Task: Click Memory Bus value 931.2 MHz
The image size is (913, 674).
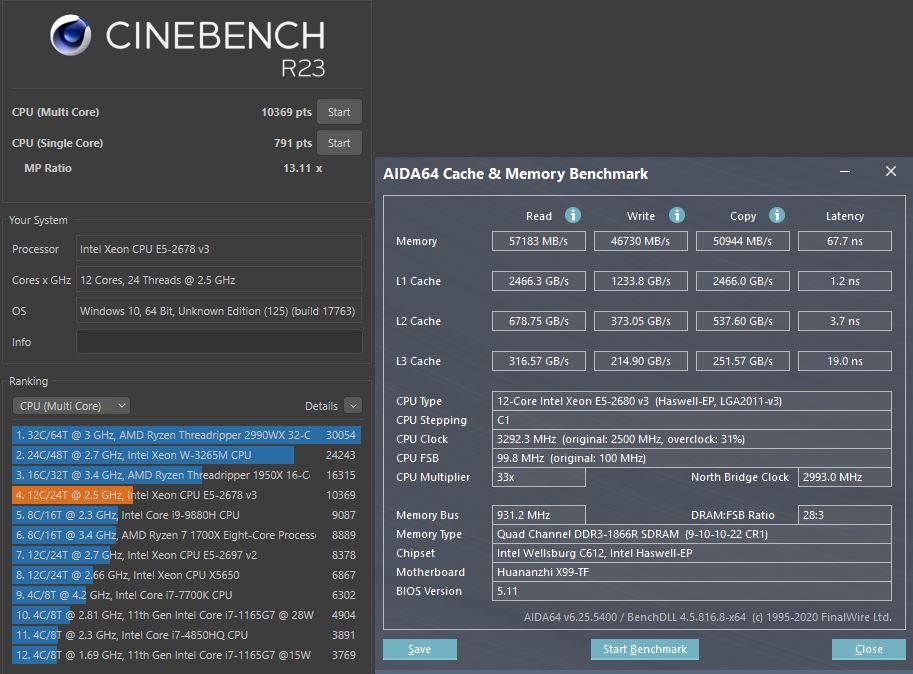Action: [539, 515]
